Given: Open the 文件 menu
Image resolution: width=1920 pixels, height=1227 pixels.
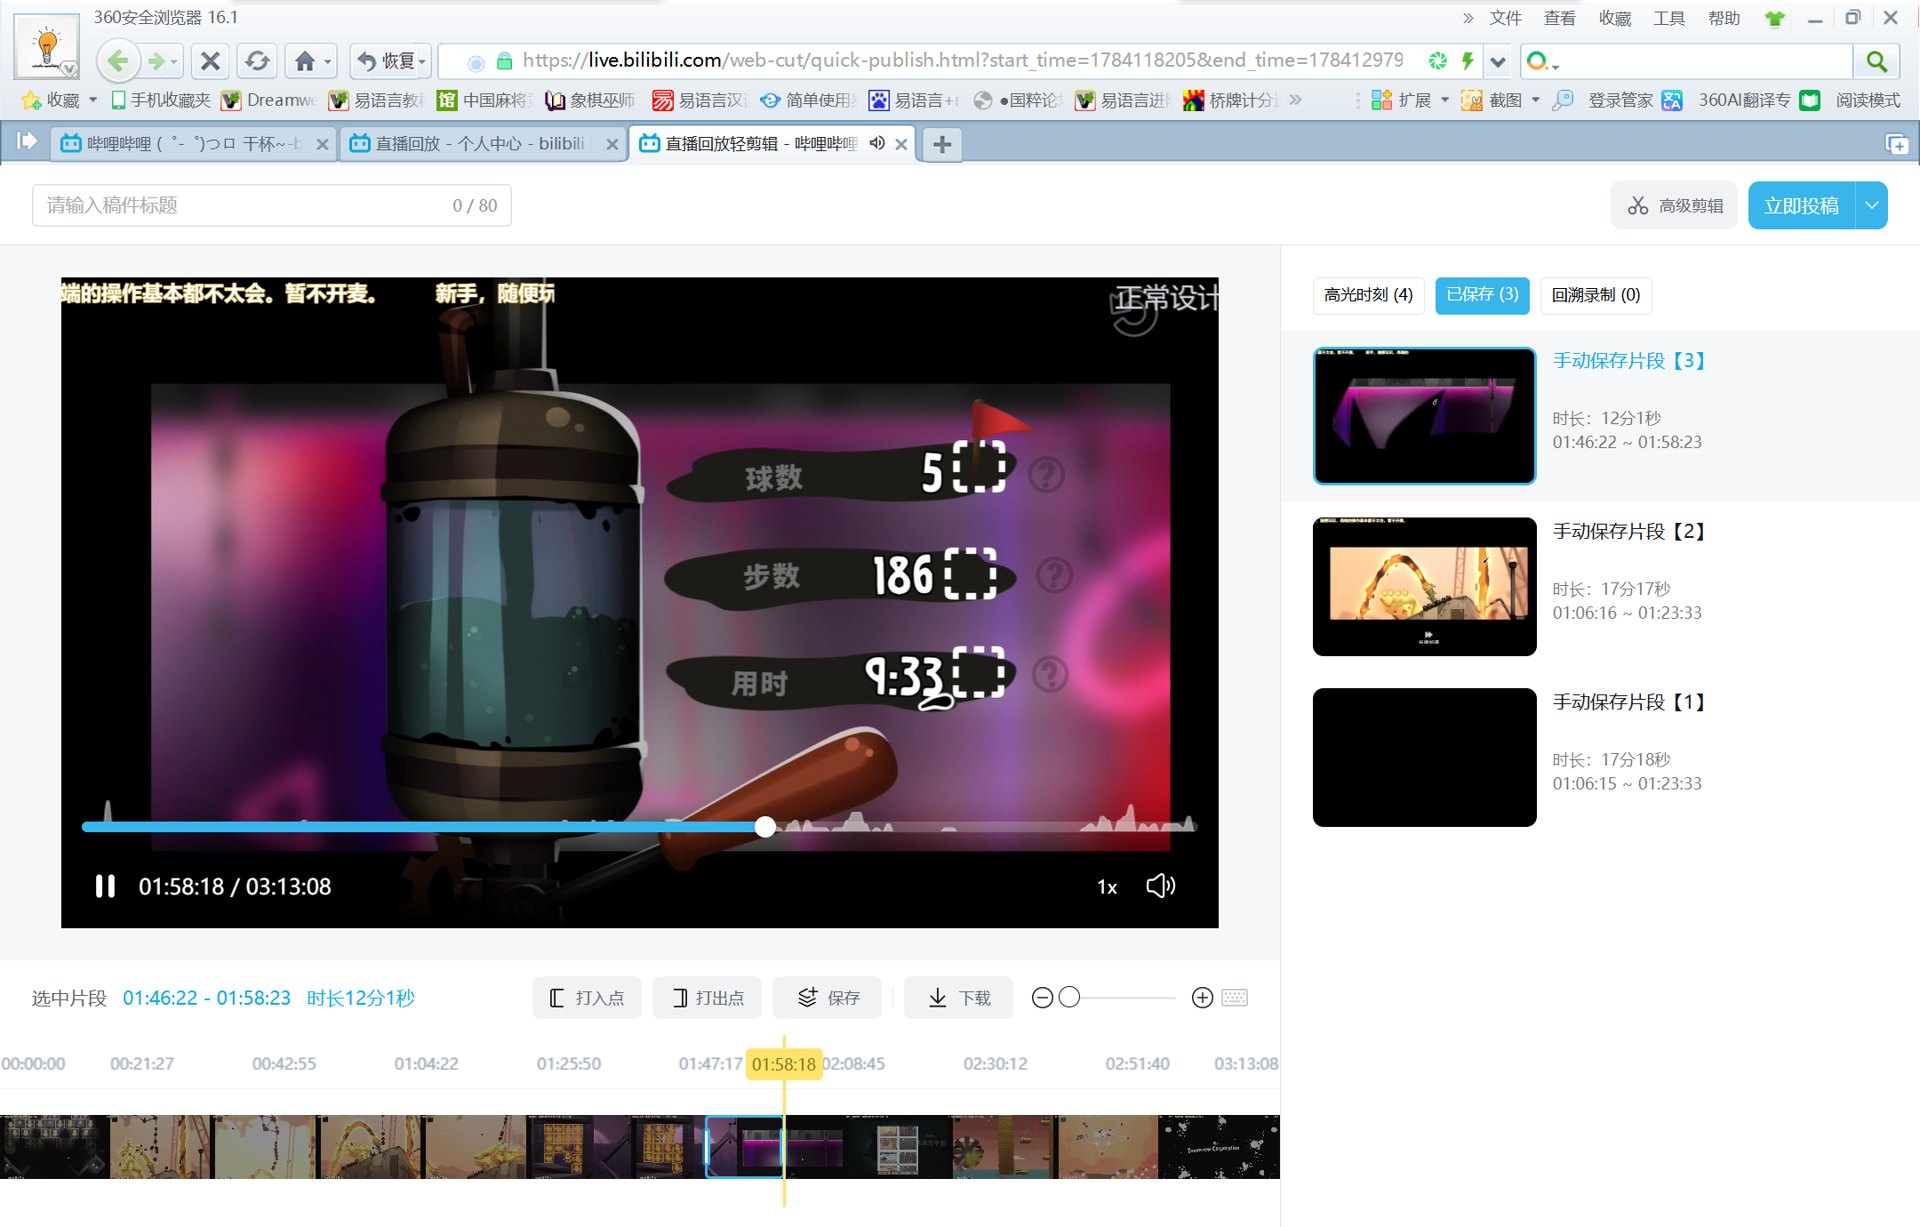Looking at the screenshot, I should (1505, 18).
